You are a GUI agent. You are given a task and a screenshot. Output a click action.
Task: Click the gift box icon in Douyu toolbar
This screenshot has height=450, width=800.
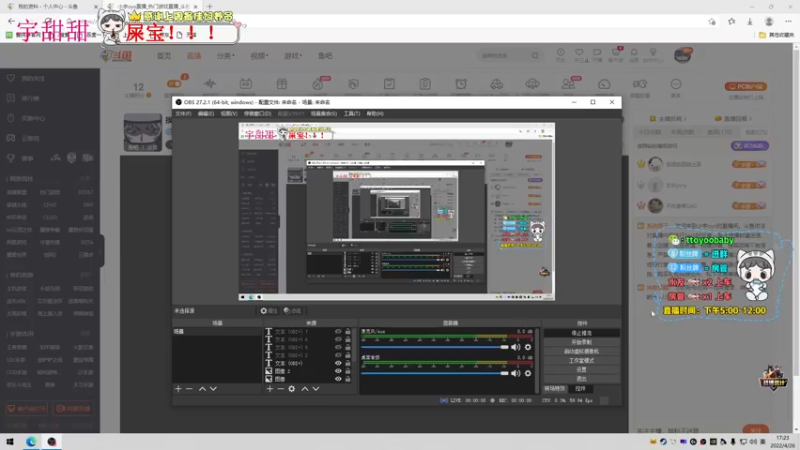click(x=282, y=84)
